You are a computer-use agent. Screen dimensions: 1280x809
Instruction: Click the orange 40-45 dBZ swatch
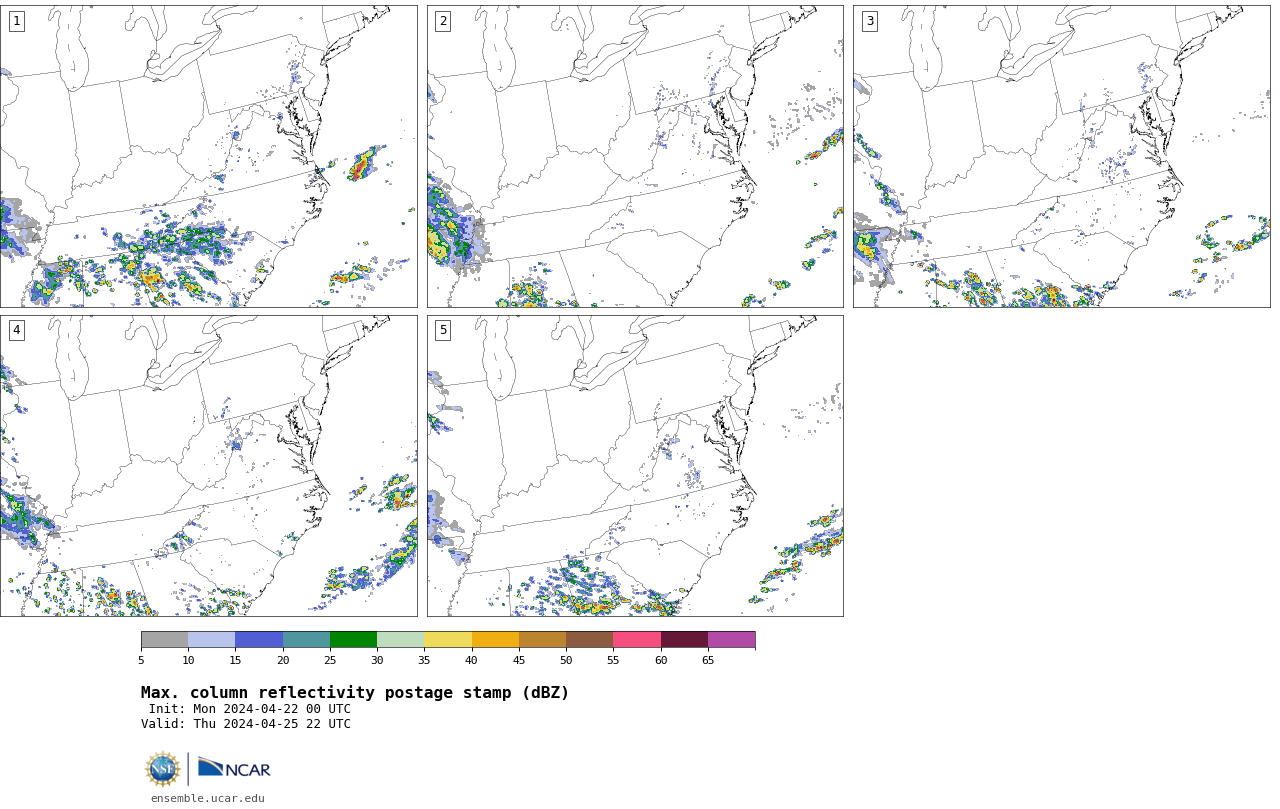point(495,640)
